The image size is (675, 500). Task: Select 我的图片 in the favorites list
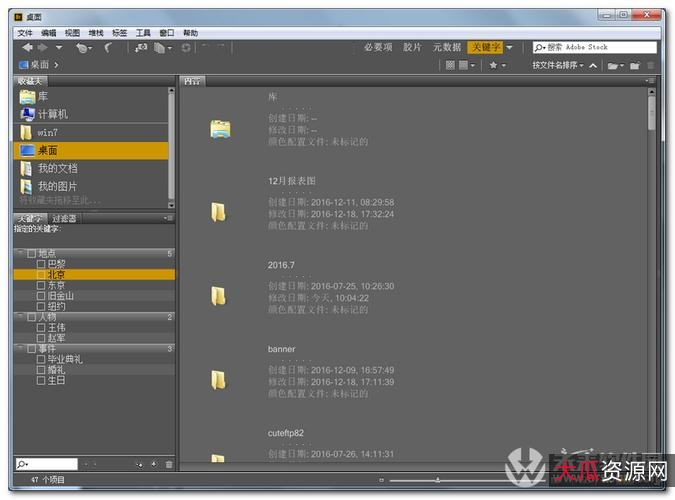tap(90, 186)
